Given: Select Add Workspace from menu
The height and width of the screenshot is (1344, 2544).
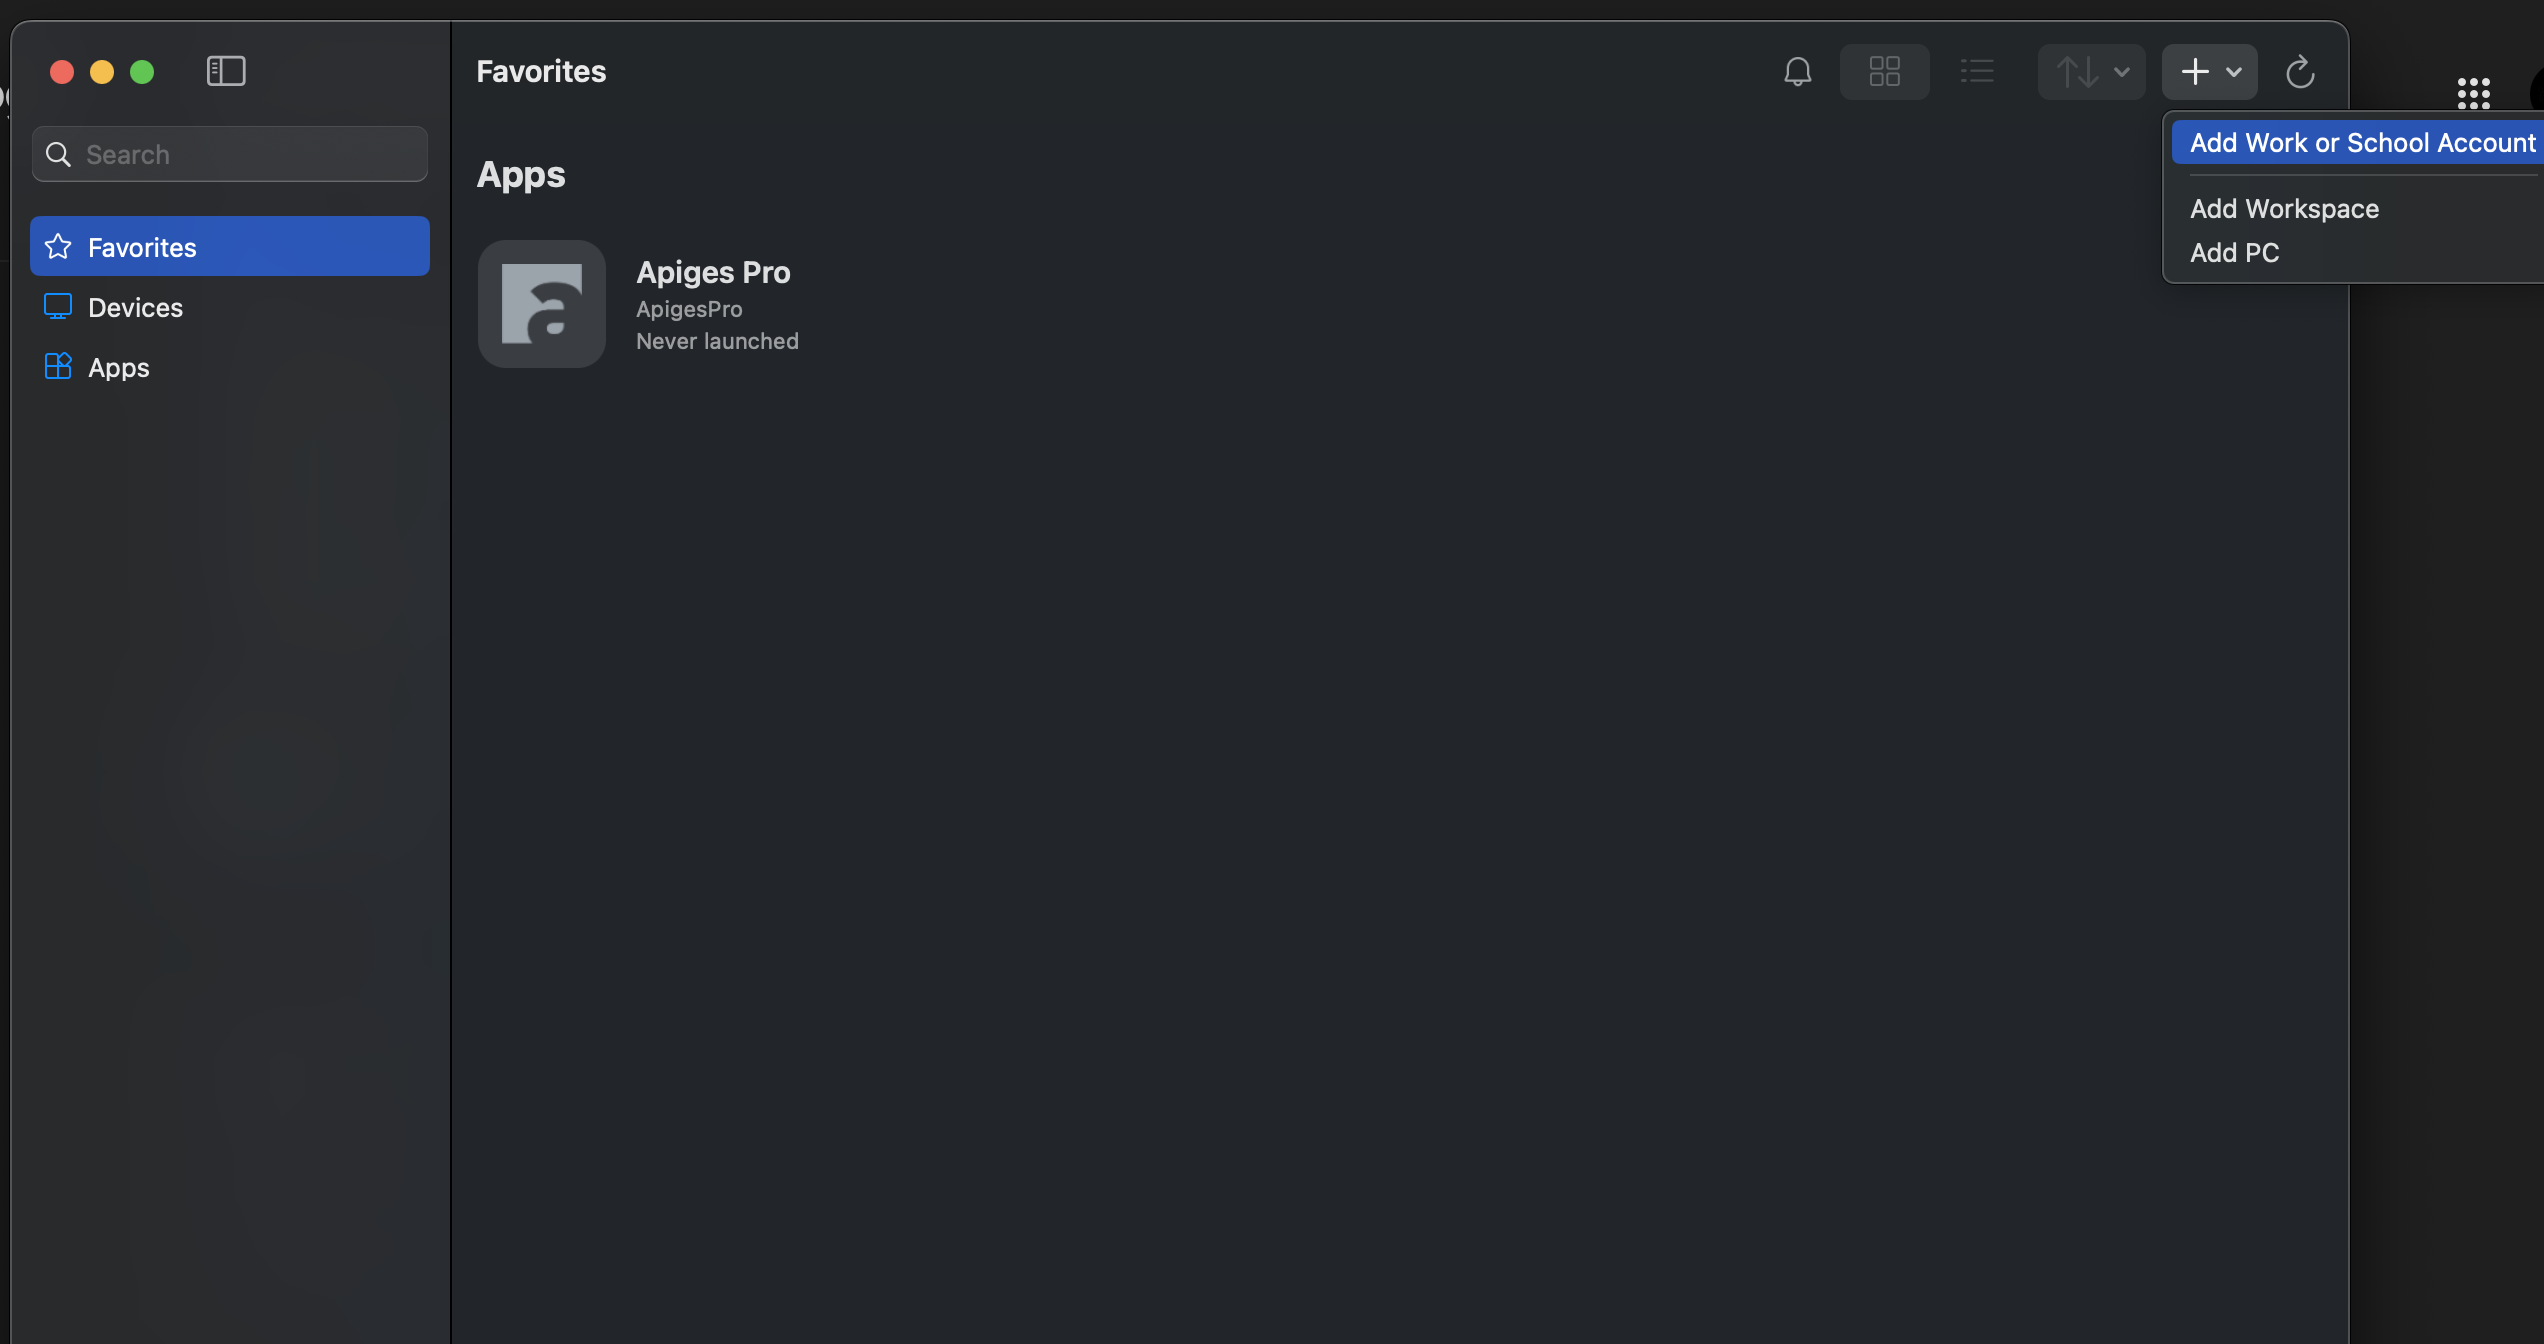Looking at the screenshot, I should click(2284, 209).
